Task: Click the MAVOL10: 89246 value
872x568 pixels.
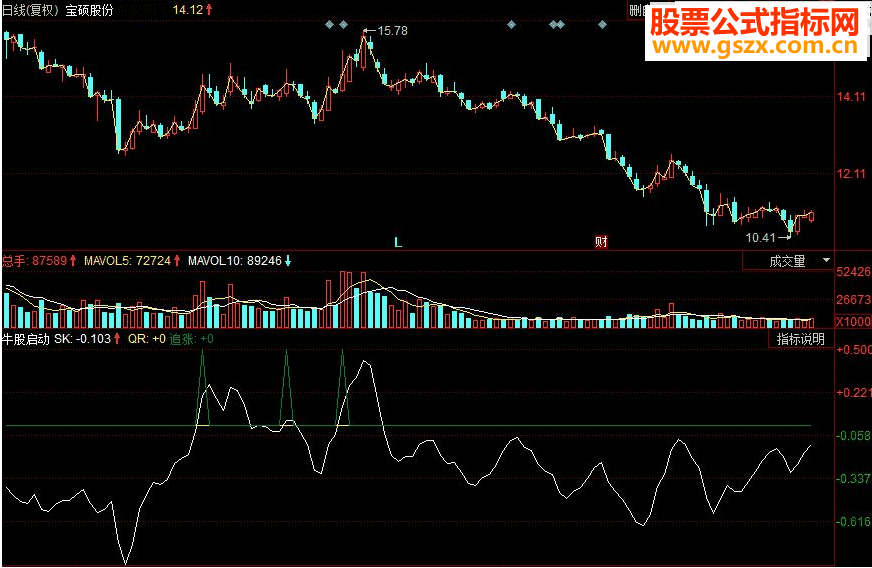Action: pos(235,260)
